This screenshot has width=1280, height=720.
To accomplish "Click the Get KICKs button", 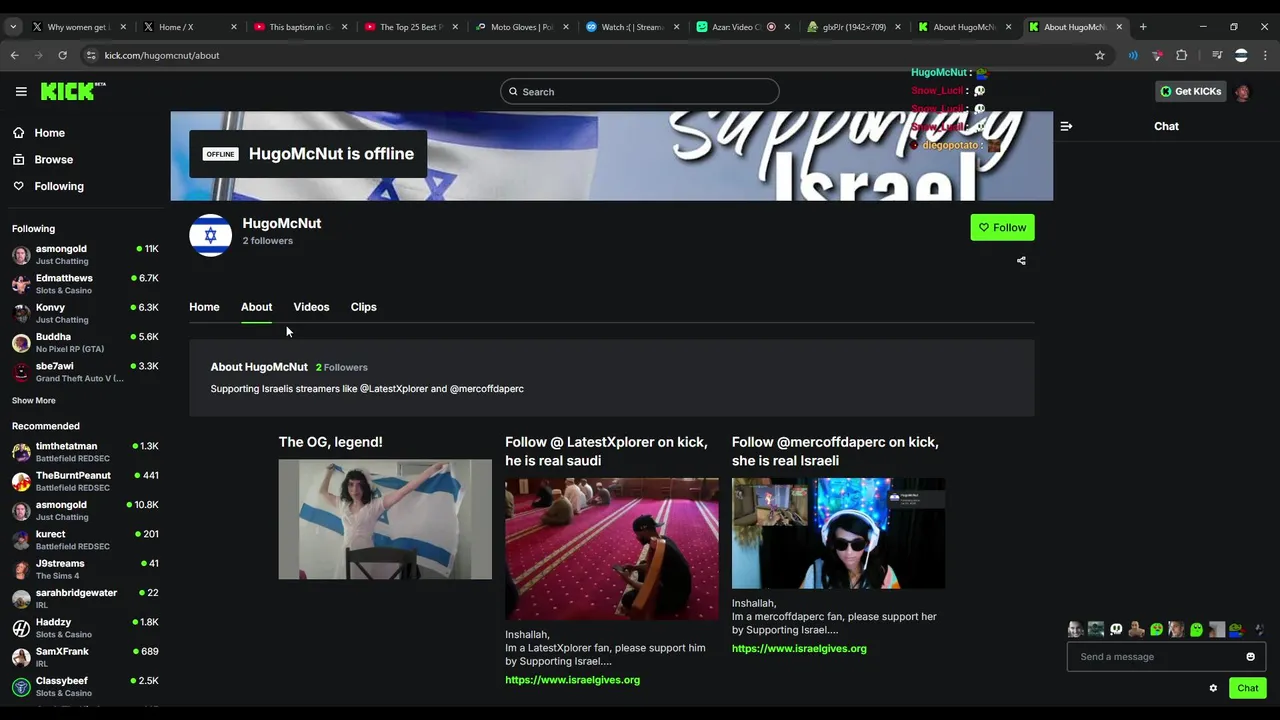I will point(1190,91).
